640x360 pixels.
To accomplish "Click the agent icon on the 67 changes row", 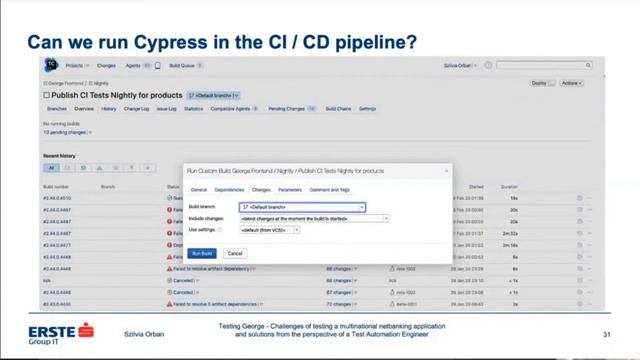I will (392, 293).
